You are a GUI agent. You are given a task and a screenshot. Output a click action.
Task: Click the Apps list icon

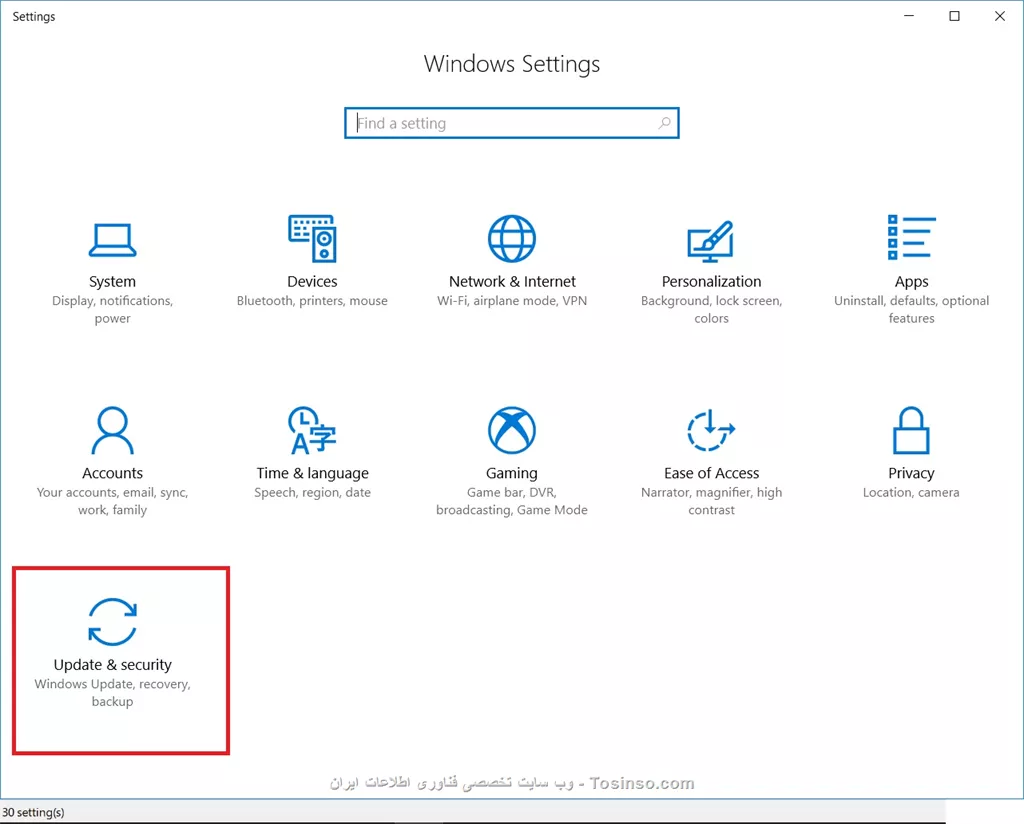click(912, 238)
